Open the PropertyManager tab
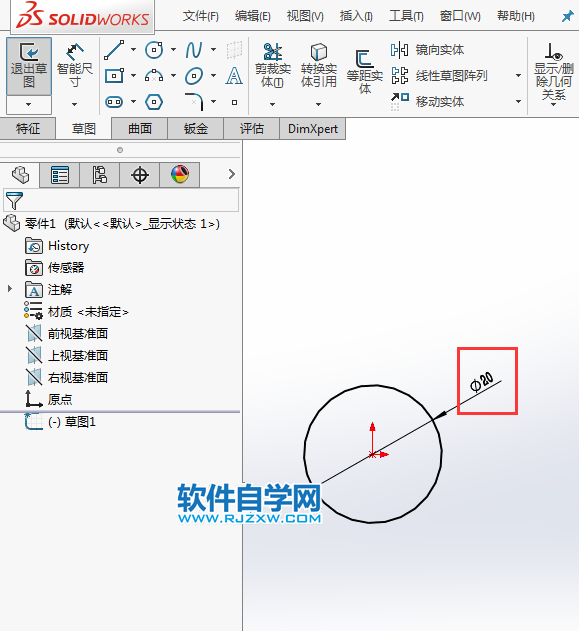This screenshot has height=631, width=579. point(60,175)
